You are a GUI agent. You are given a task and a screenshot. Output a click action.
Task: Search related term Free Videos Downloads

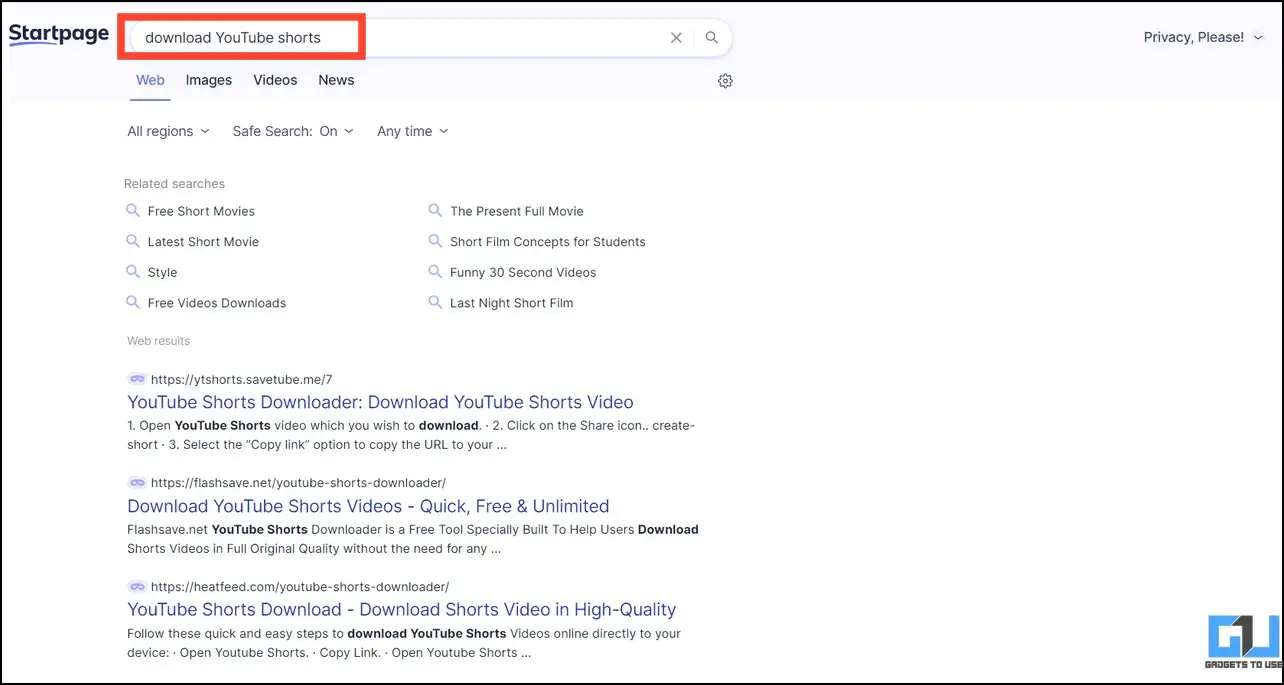(x=217, y=303)
